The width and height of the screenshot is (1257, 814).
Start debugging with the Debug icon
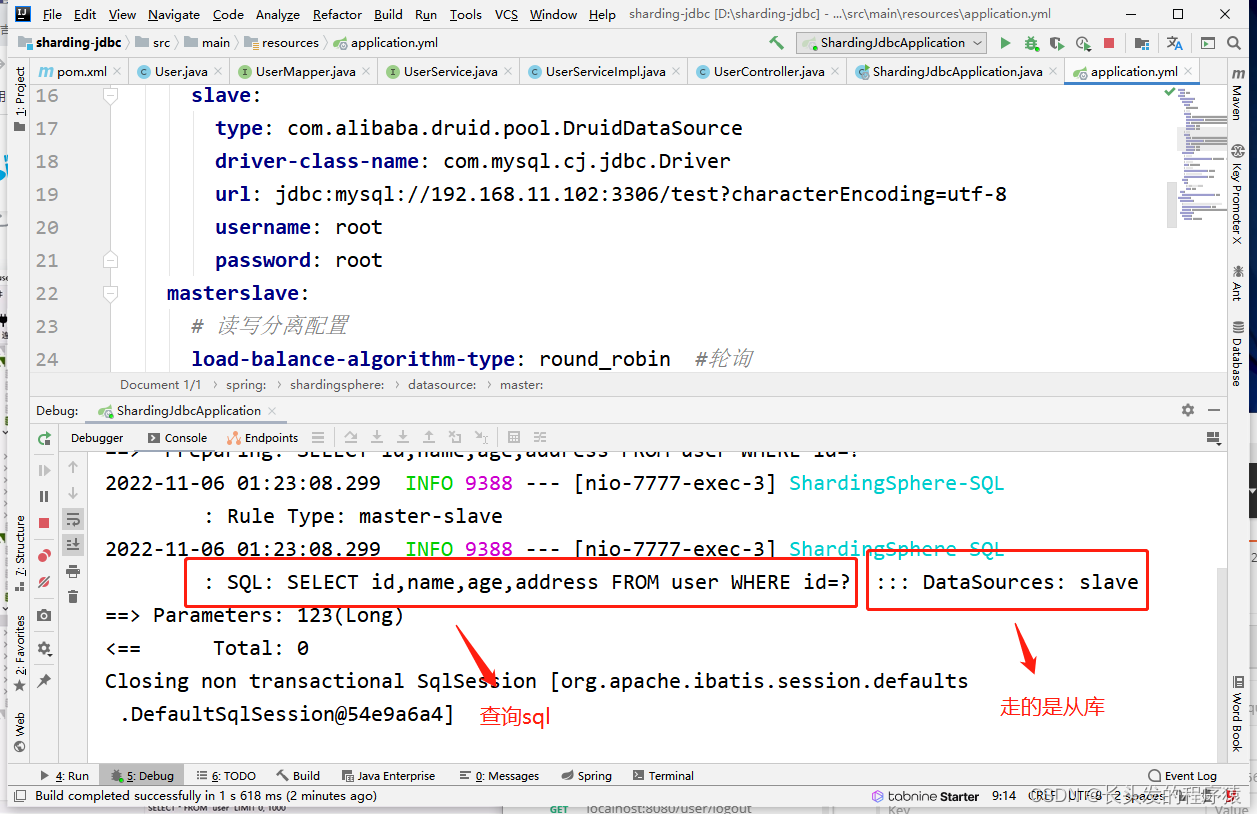[1031, 43]
